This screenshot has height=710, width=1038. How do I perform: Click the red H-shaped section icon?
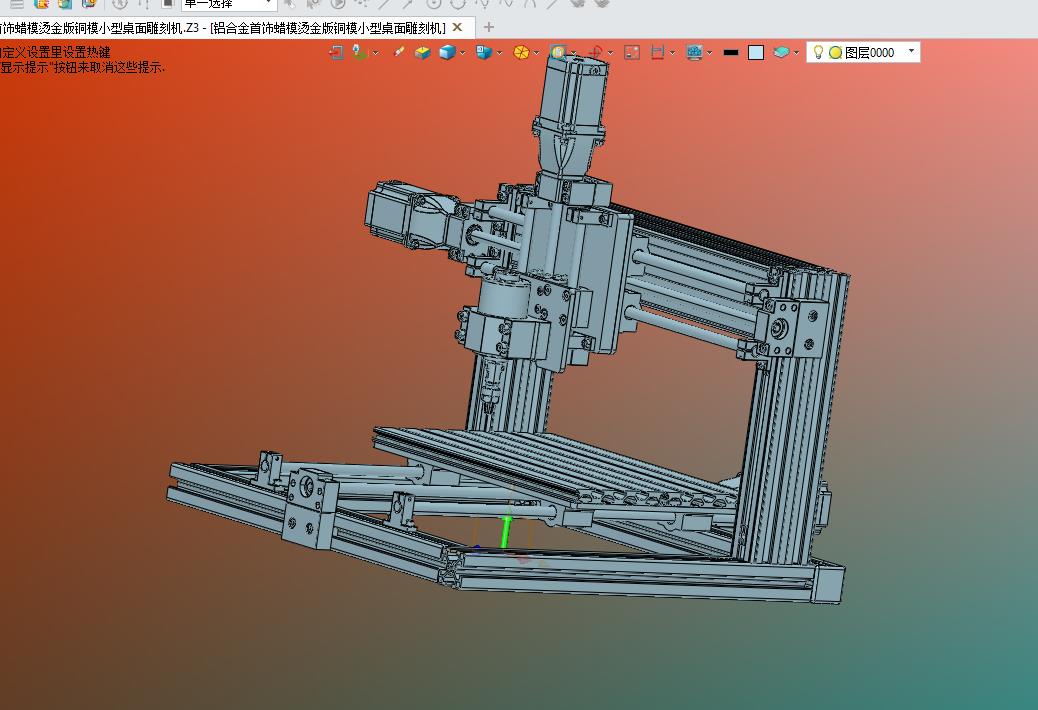tap(657, 52)
